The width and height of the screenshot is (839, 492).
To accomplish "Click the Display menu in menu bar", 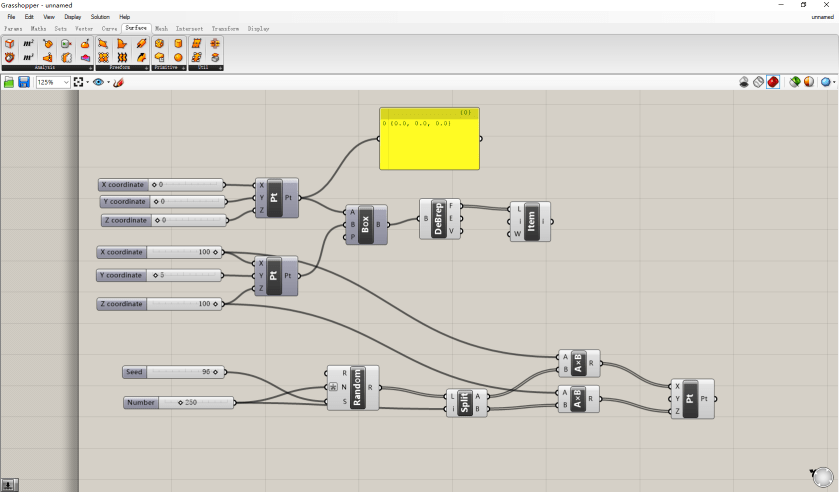I will (73, 17).
